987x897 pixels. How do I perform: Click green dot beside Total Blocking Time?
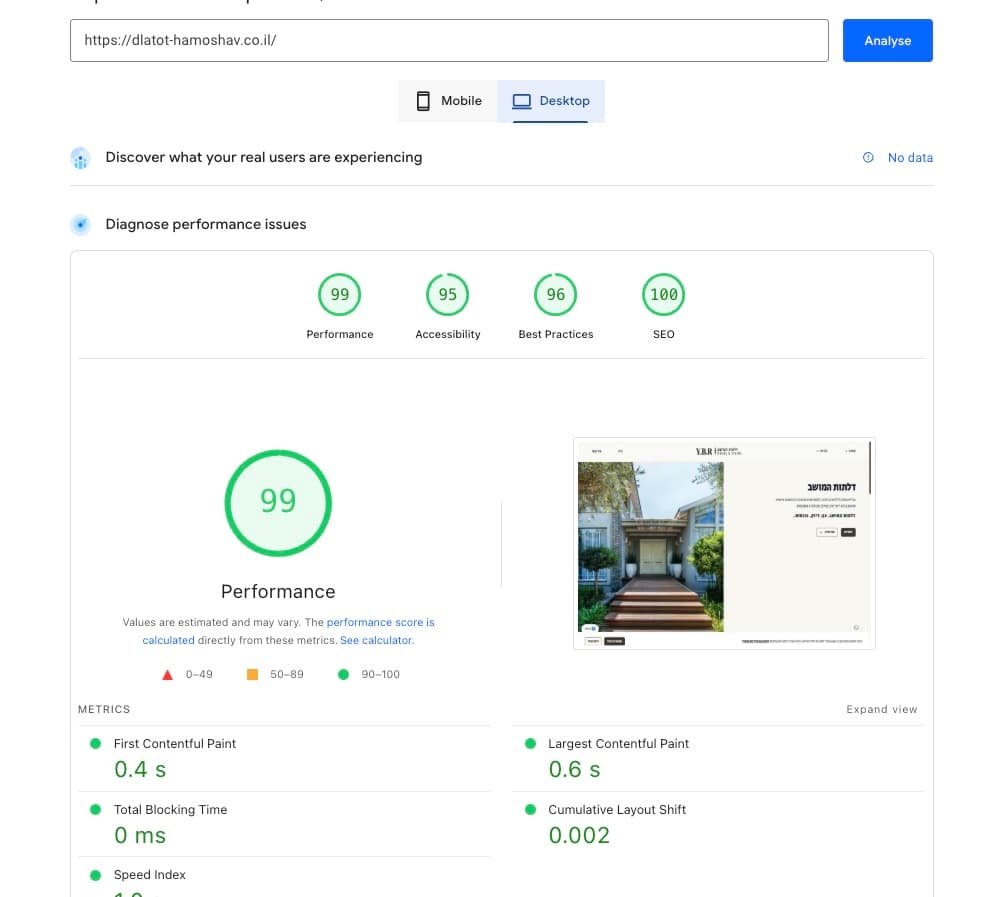click(x=95, y=810)
